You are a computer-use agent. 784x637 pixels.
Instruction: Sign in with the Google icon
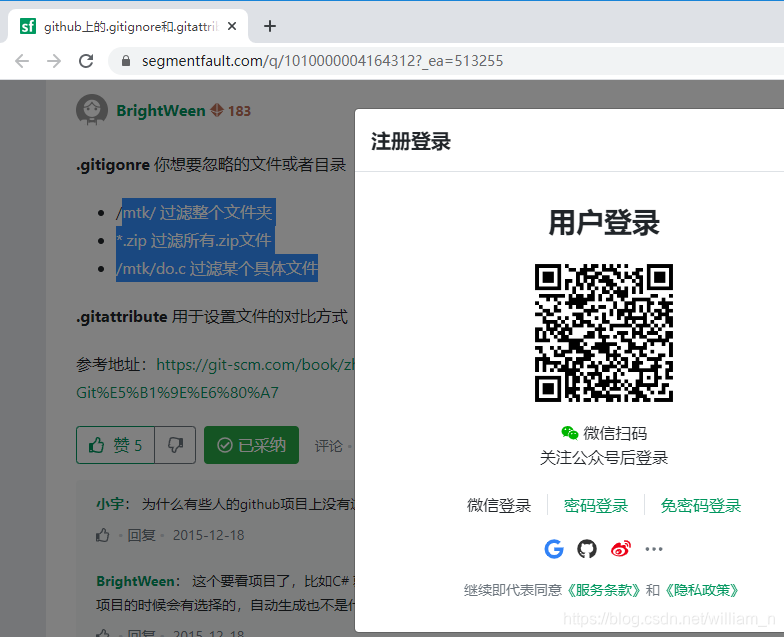coord(554,549)
